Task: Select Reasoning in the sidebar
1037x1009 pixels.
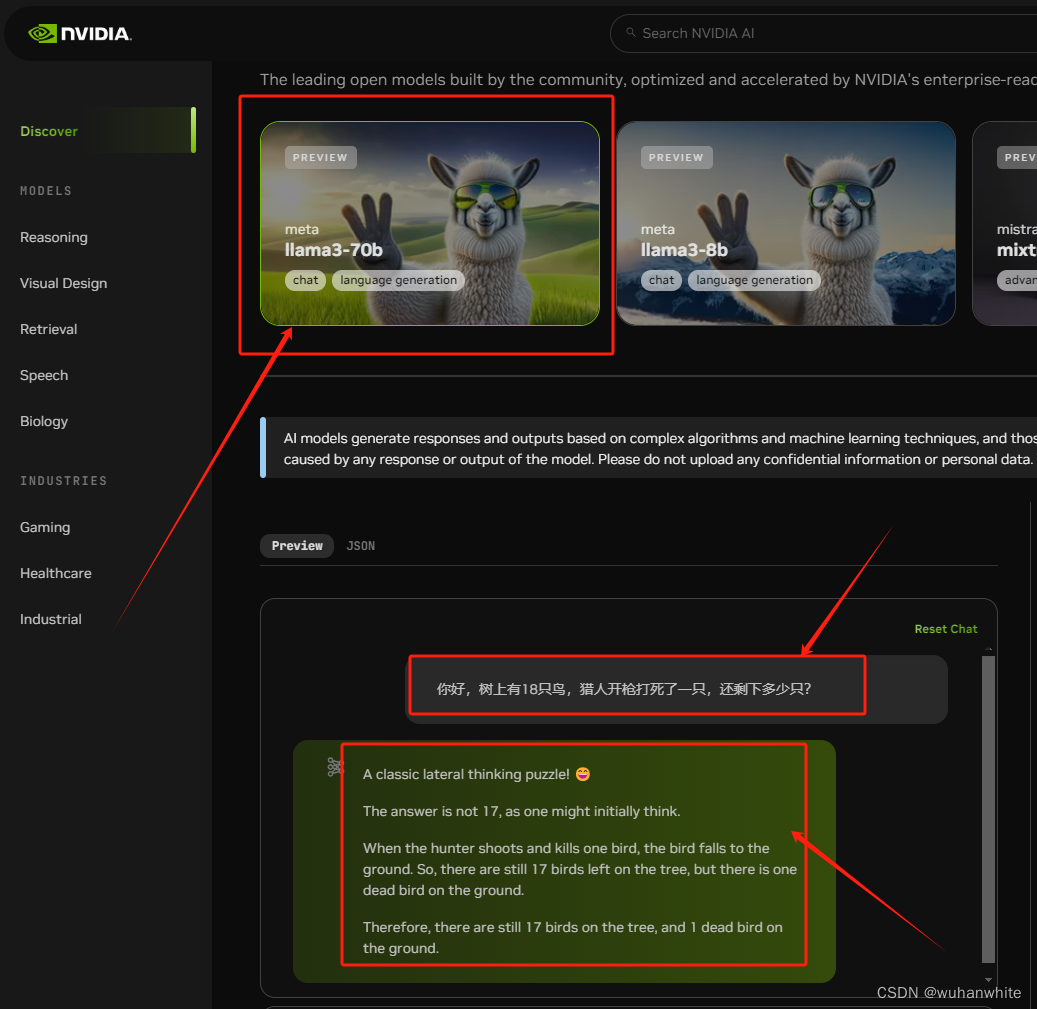Action: tap(54, 237)
